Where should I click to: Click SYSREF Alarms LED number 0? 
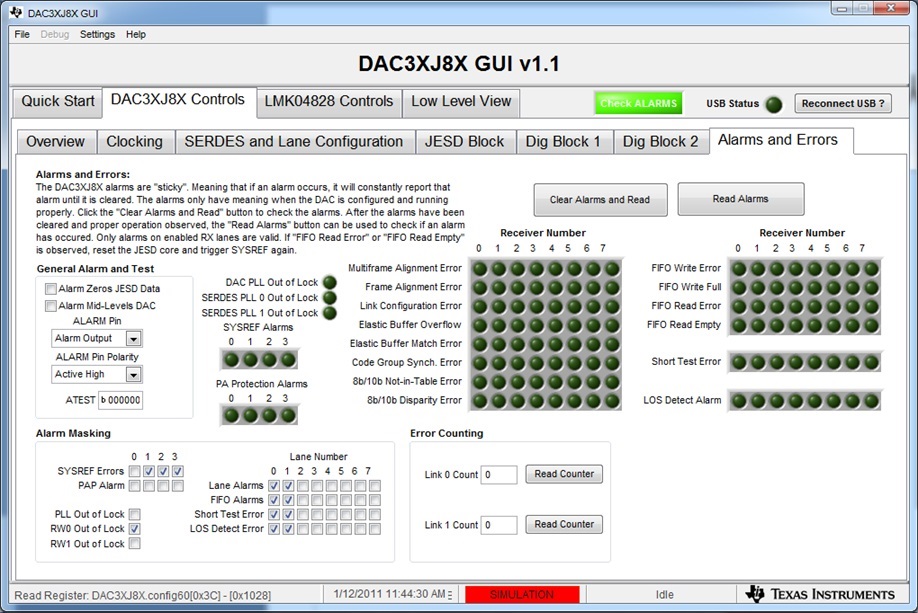tap(232, 359)
